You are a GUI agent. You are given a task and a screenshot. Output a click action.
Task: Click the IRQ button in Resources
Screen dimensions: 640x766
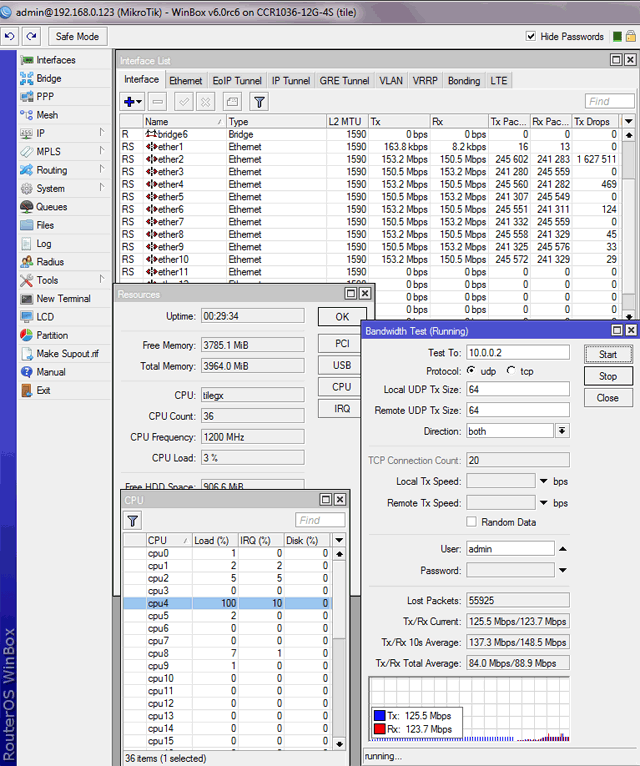tap(342, 408)
